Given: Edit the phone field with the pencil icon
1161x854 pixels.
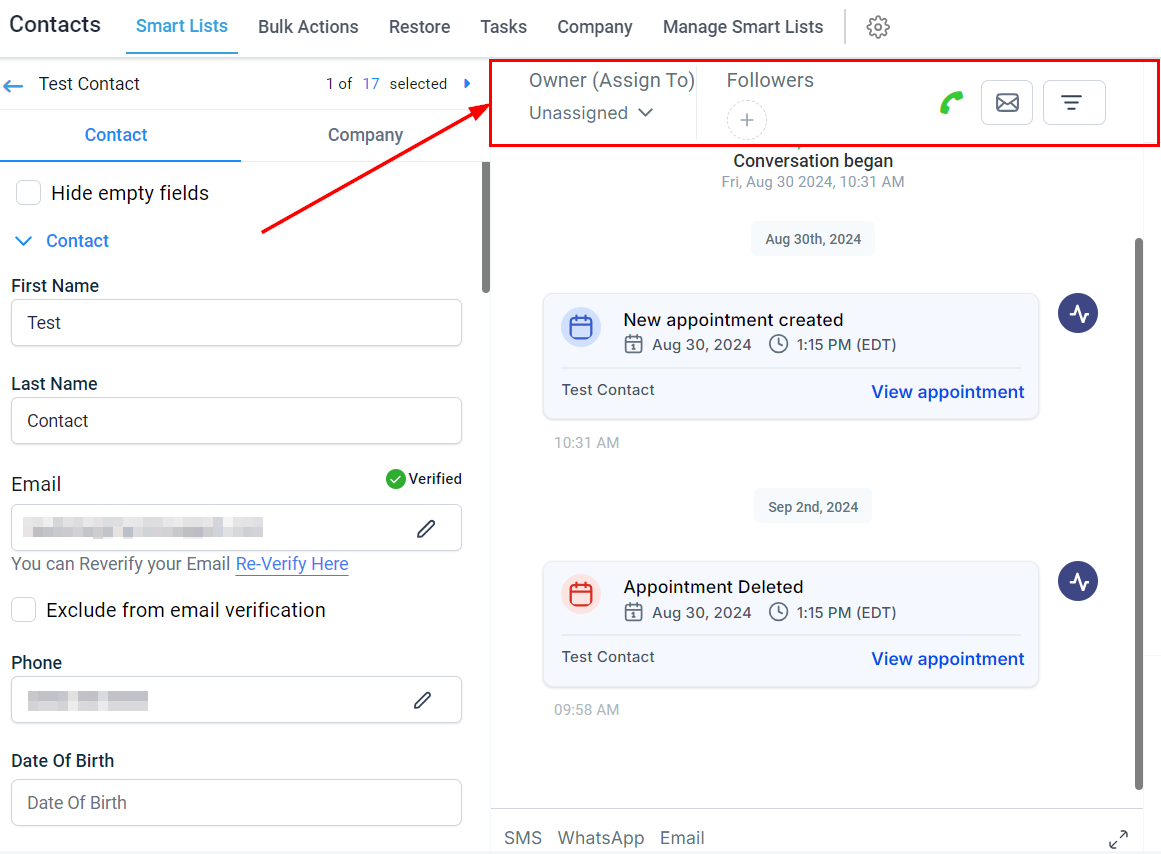Looking at the screenshot, I should point(422,700).
